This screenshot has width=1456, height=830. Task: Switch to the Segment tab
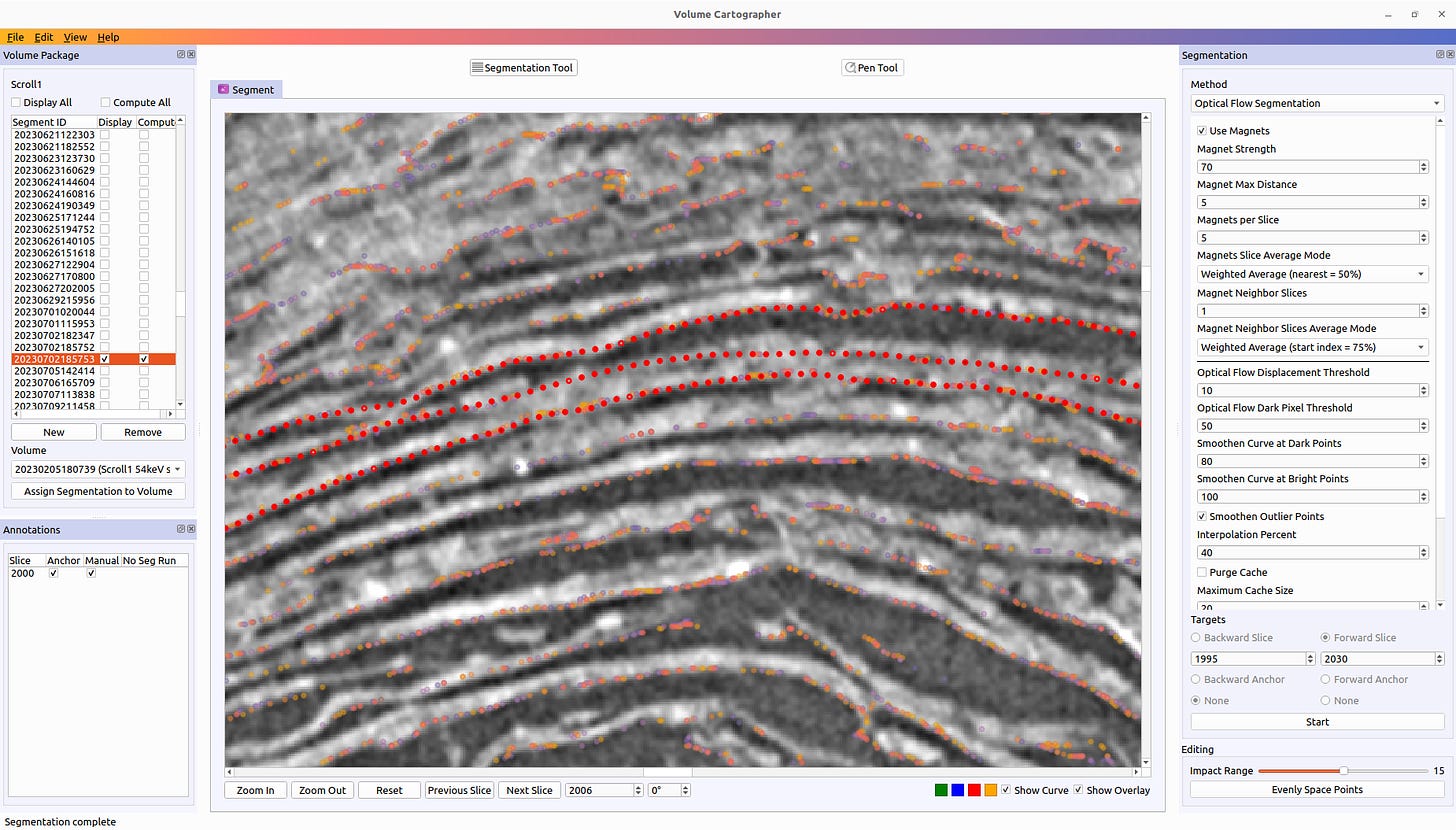tap(246, 89)
